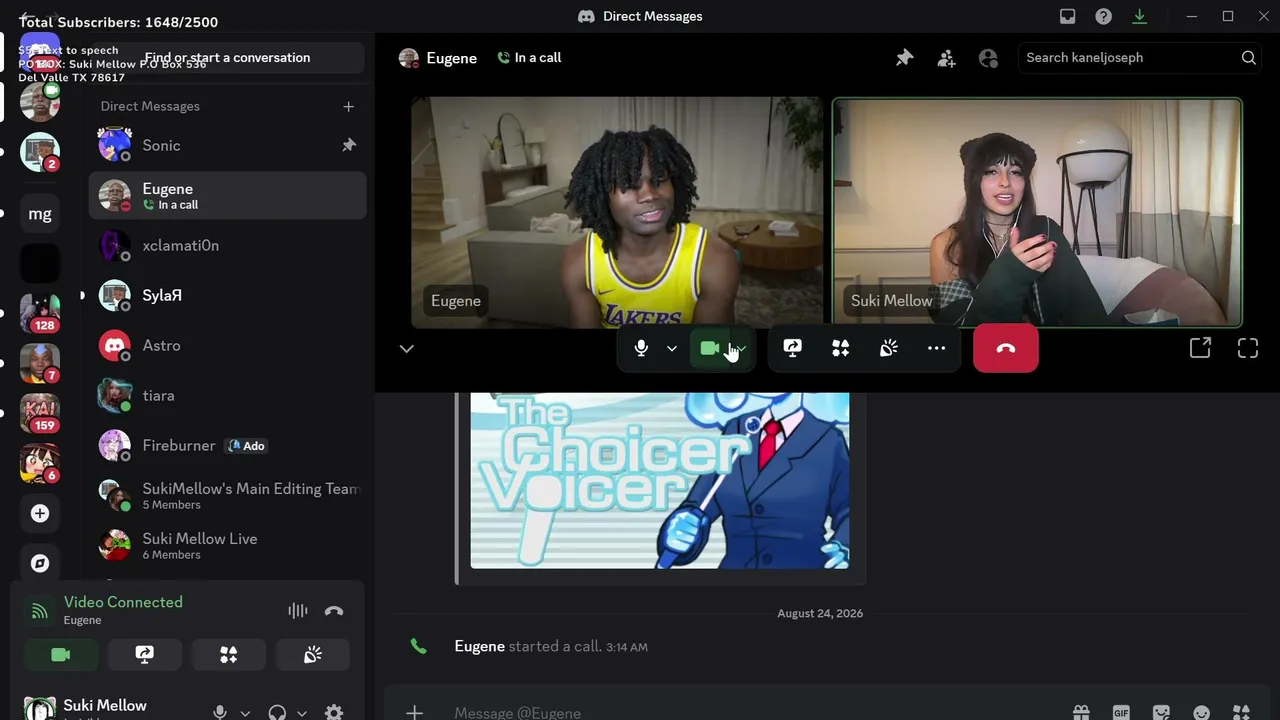Open the SylaЯ direct message
The image size is (1280, 720).
[227, 295]
